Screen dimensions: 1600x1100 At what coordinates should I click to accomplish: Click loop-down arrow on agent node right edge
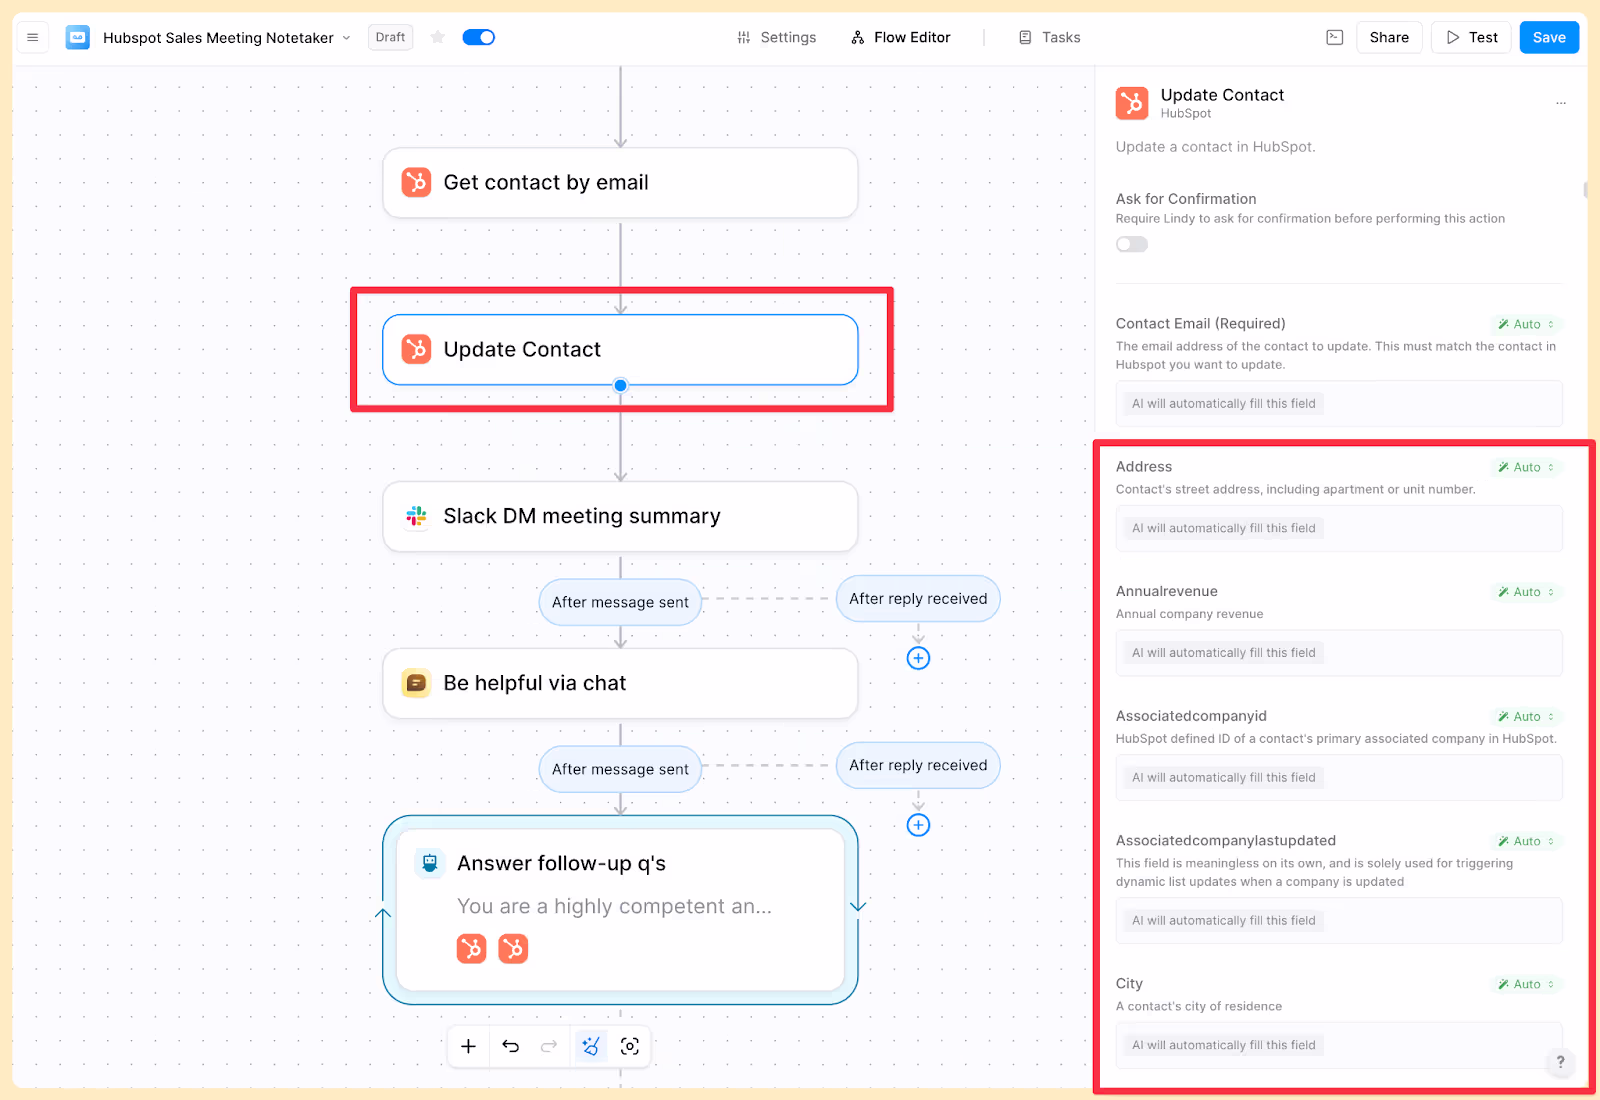click(x=858, y=906)
